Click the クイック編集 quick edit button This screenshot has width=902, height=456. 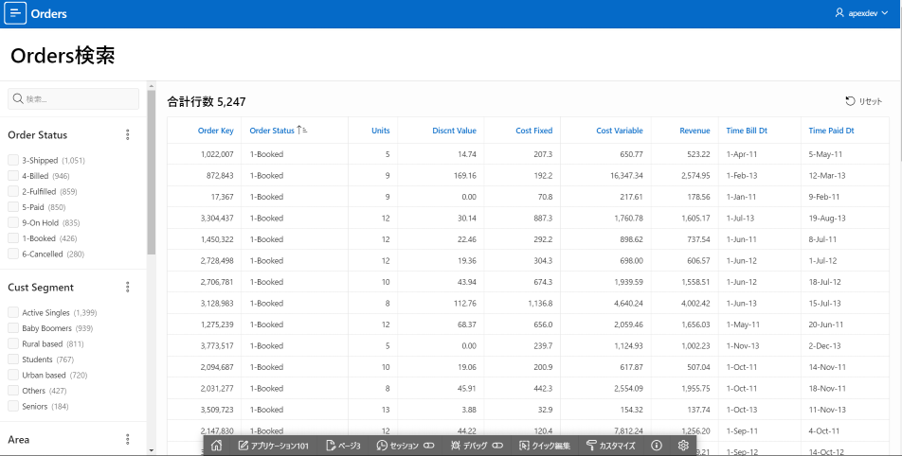pos(544,446)
